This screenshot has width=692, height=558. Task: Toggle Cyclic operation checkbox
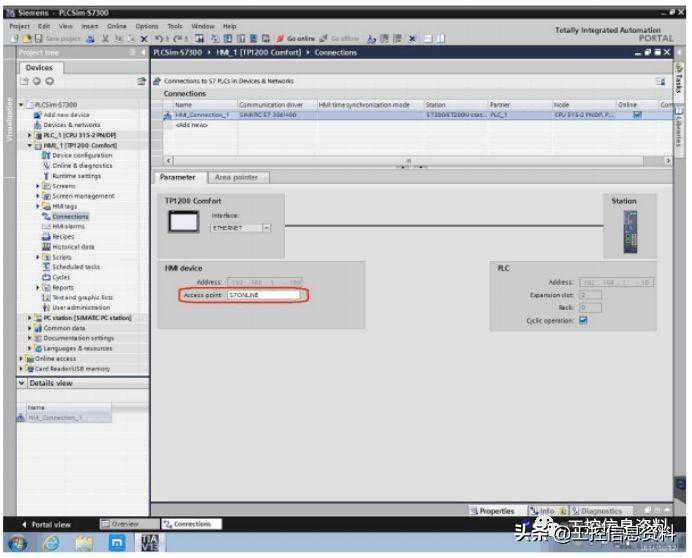click(583, 320)
